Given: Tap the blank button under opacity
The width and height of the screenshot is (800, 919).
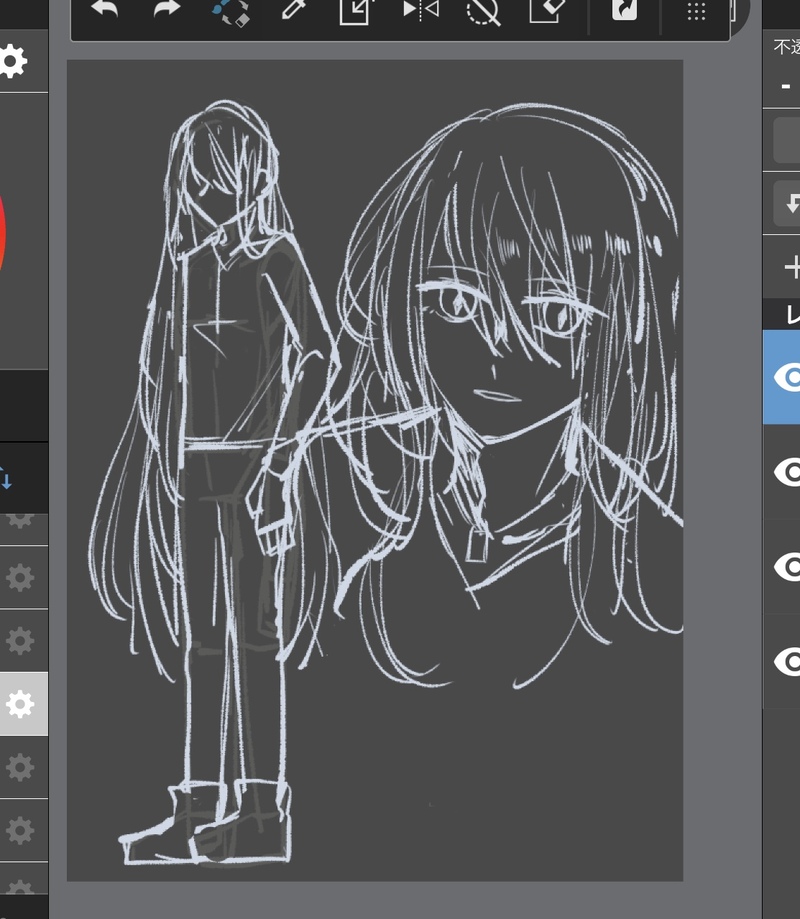Looking at the screenshot, I should point(787,140).
